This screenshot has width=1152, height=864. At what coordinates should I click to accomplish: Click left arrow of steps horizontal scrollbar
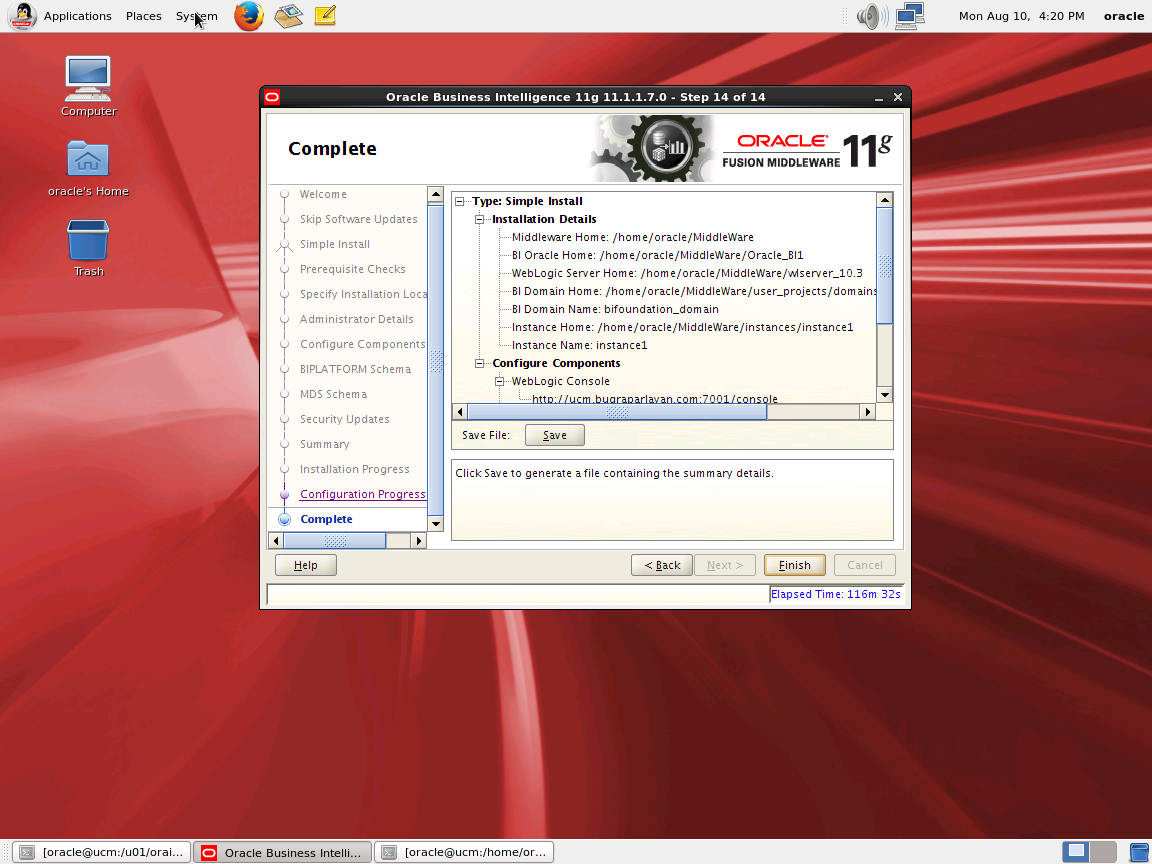tap(276, 541)
